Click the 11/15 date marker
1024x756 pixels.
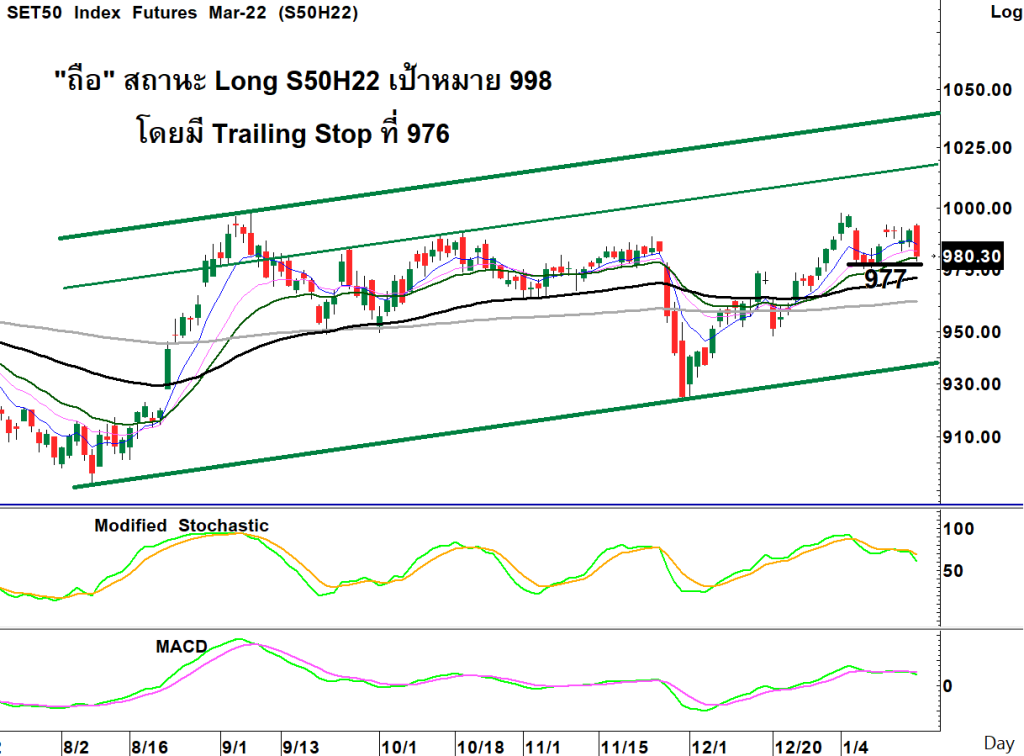[x=624, y=747]
